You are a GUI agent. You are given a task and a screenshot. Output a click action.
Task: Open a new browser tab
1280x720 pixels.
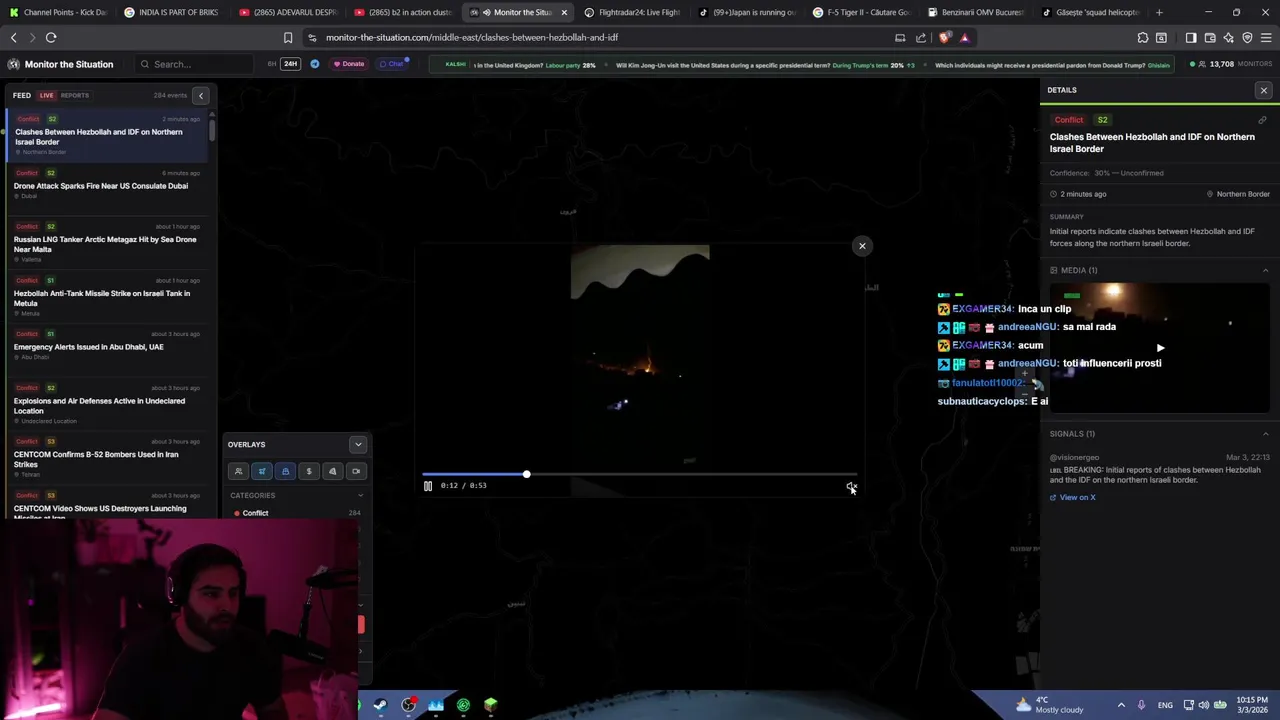[x=1159, y=12]
